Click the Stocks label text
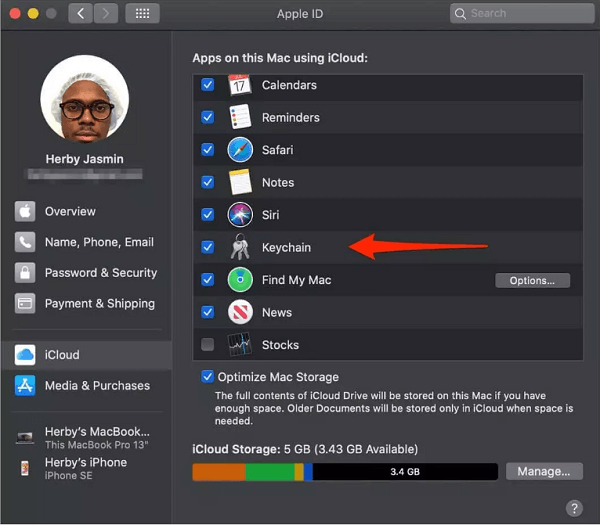 point(280,345)
